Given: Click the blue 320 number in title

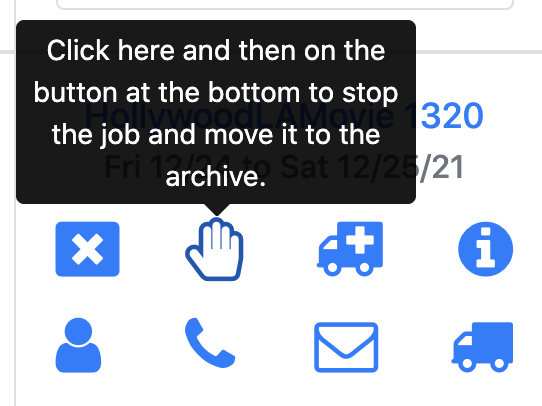Looking at the screenshot, I should (x=451, y=115).
